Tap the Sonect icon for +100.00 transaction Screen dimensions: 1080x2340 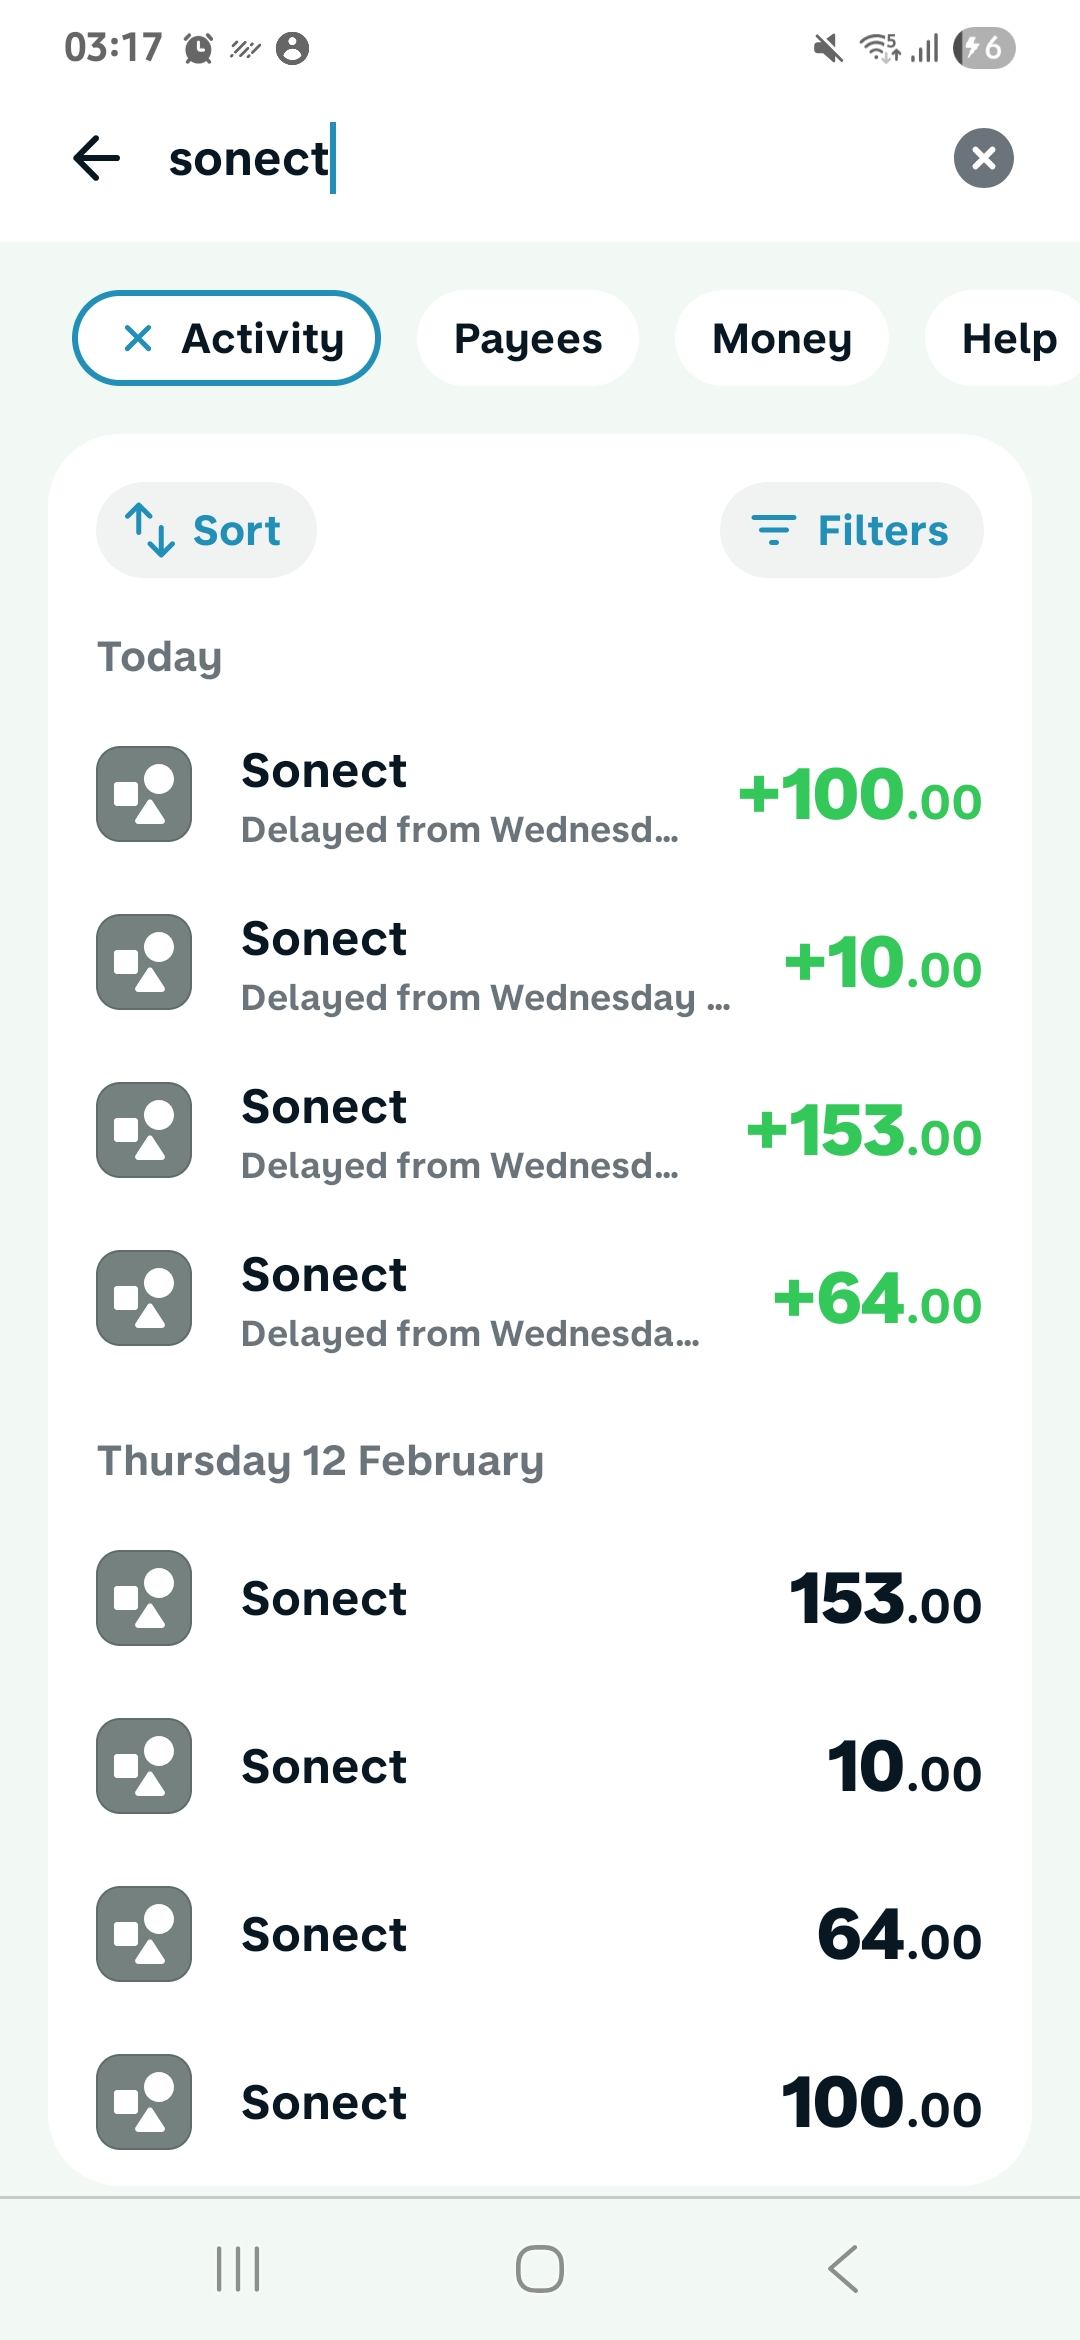click(x=144, y=794)
